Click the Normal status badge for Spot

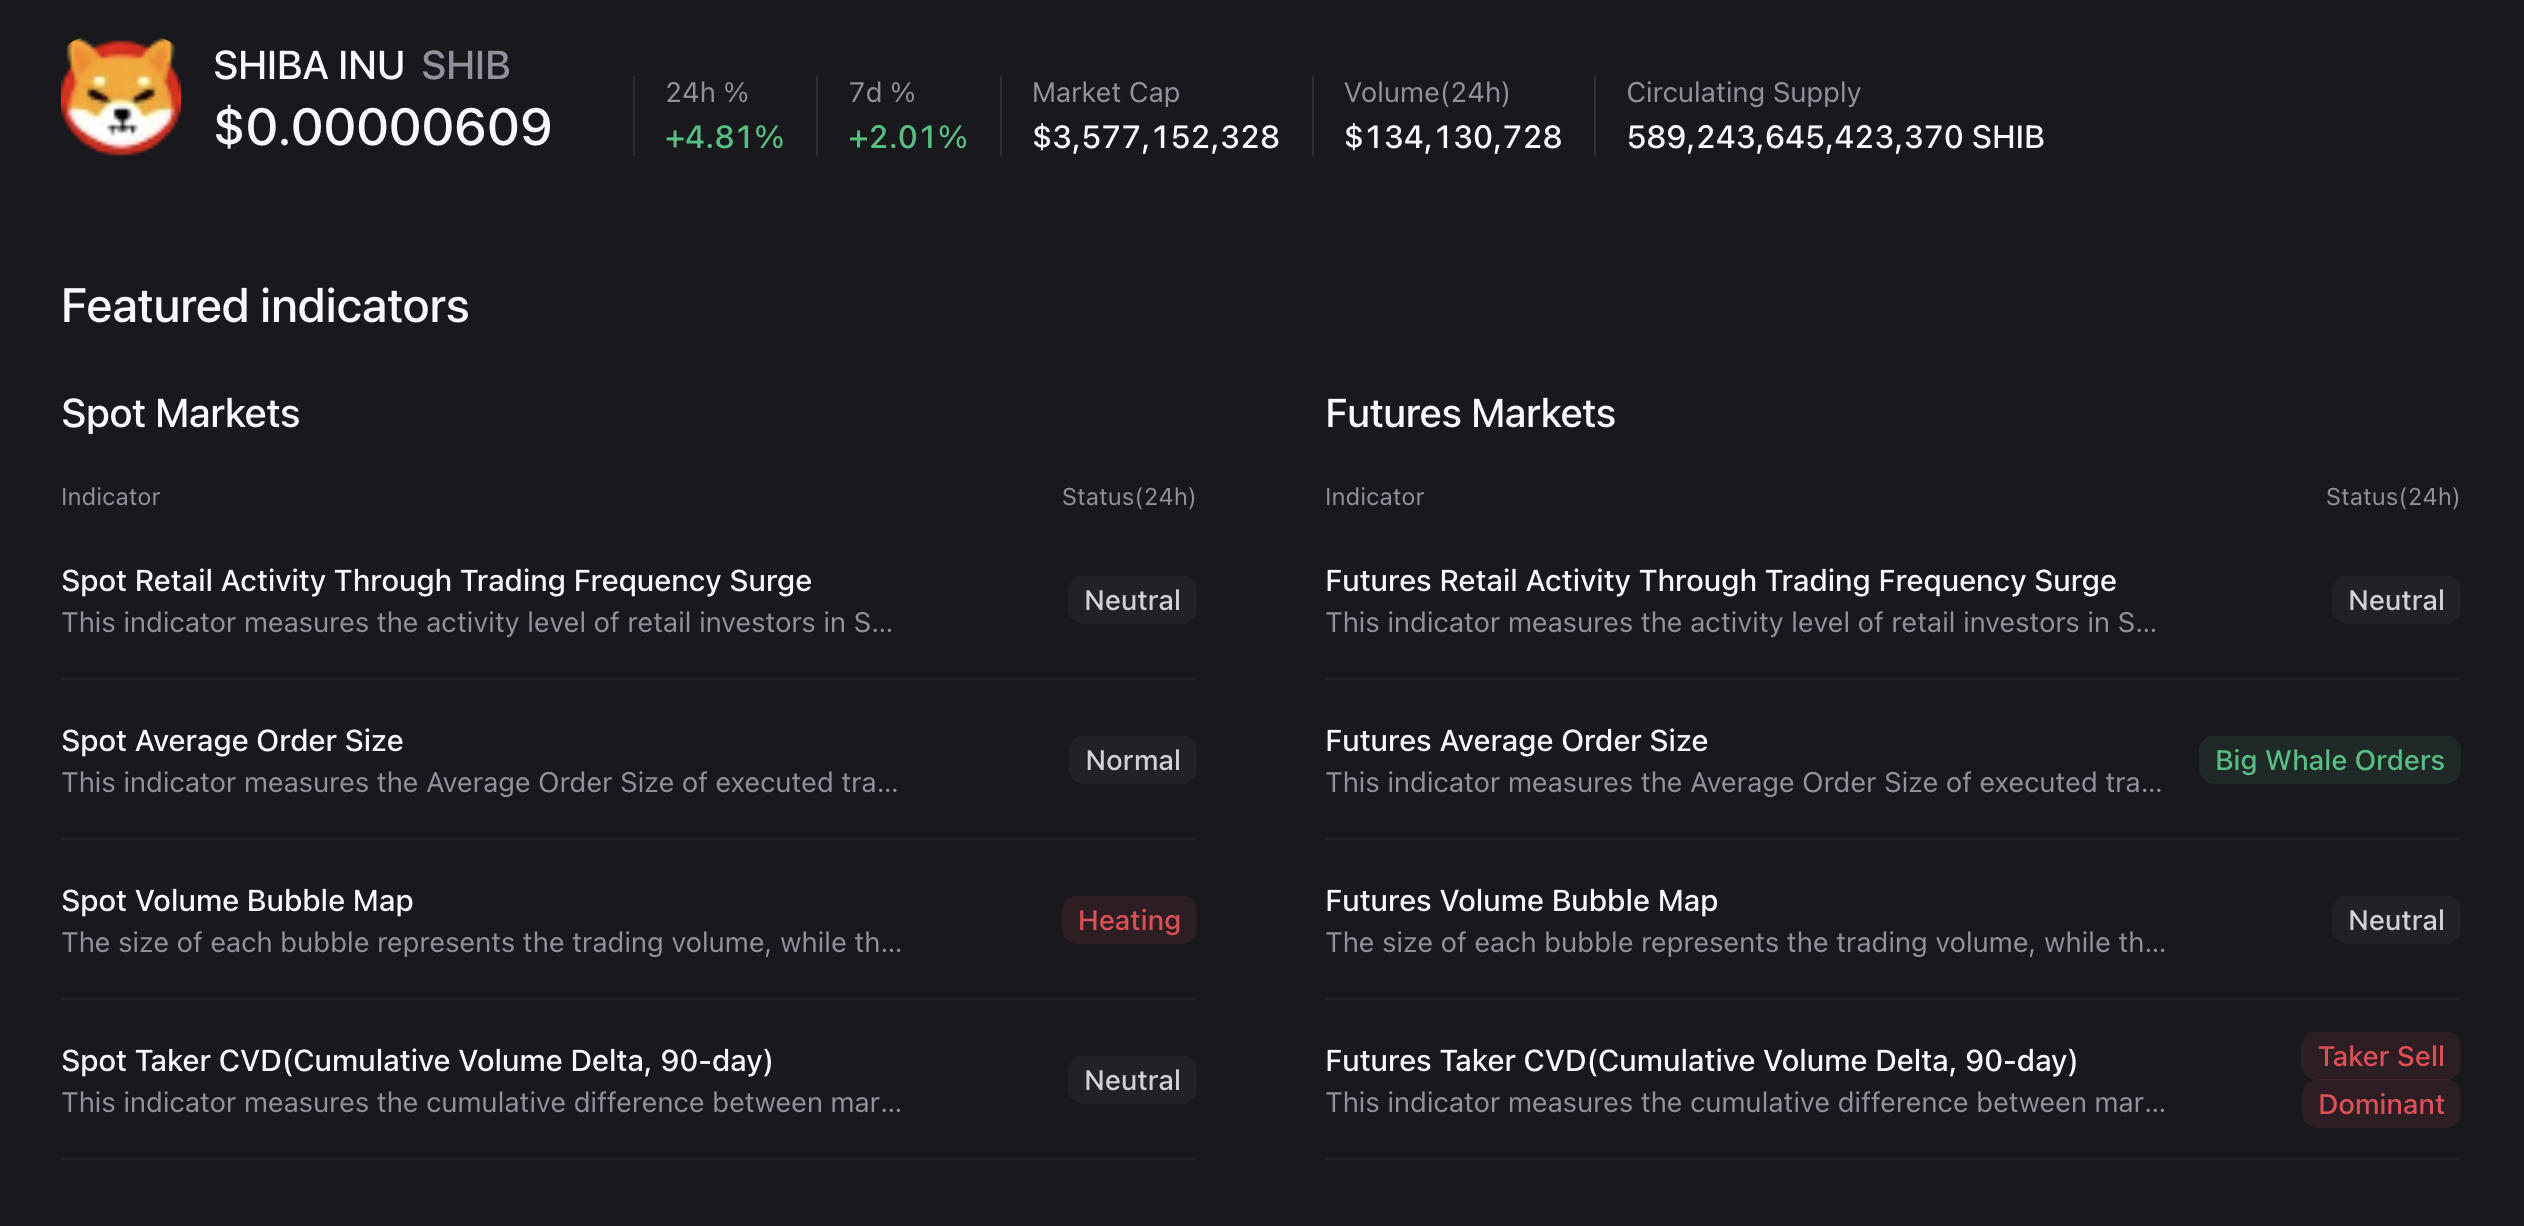[1132, 760]
